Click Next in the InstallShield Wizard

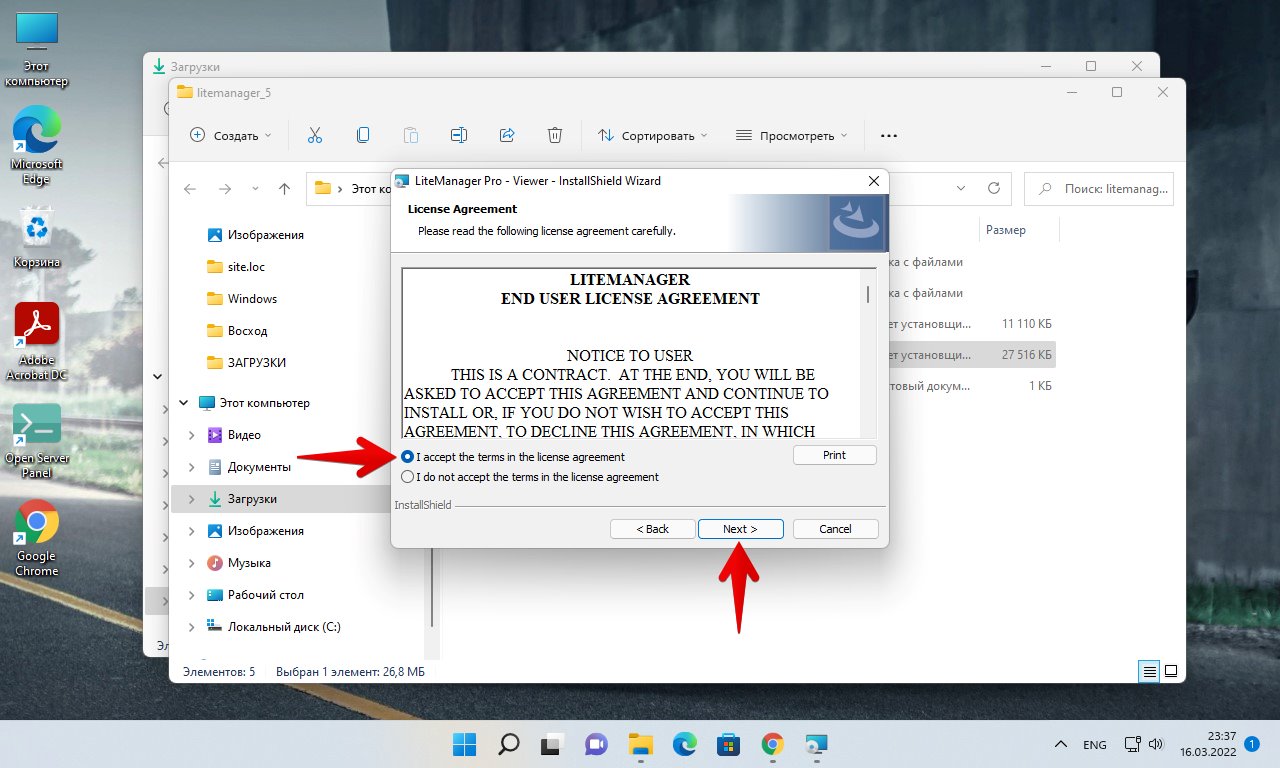740,528
